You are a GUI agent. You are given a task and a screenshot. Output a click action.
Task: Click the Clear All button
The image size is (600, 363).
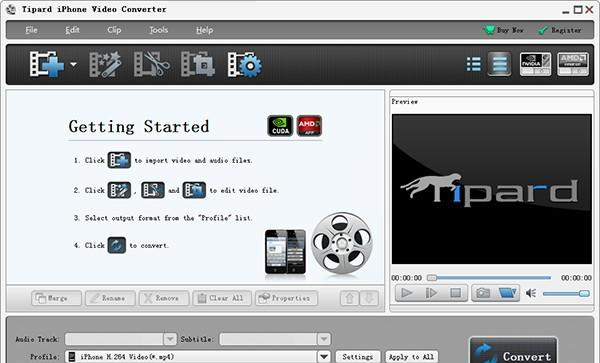click(x=222, y=298)
